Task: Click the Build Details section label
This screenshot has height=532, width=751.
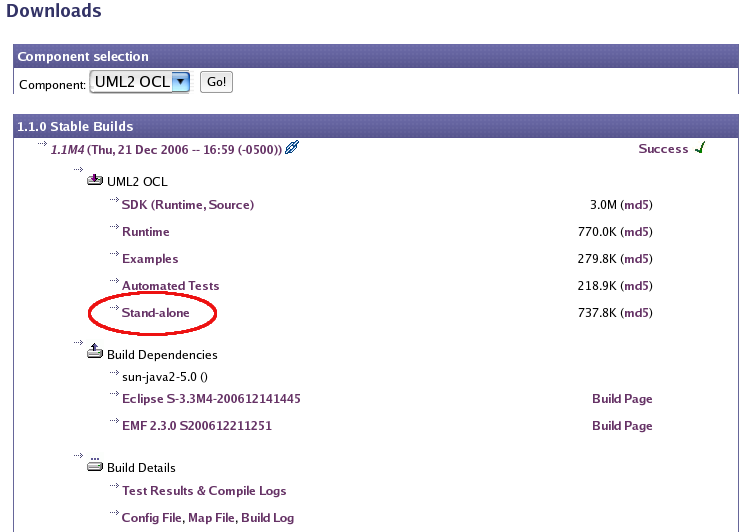Action: click(x=141, y=468)
